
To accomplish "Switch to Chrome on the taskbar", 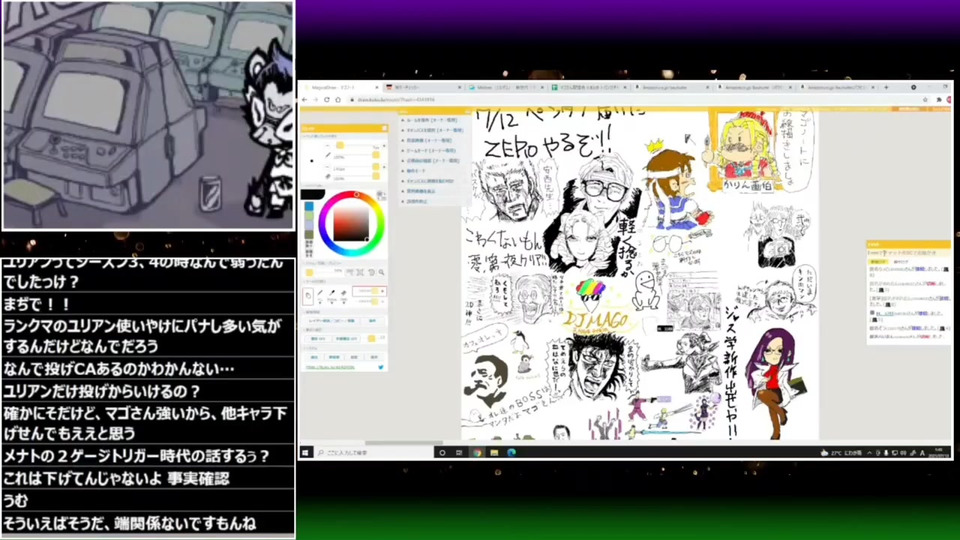I will (x=476, y=452).
